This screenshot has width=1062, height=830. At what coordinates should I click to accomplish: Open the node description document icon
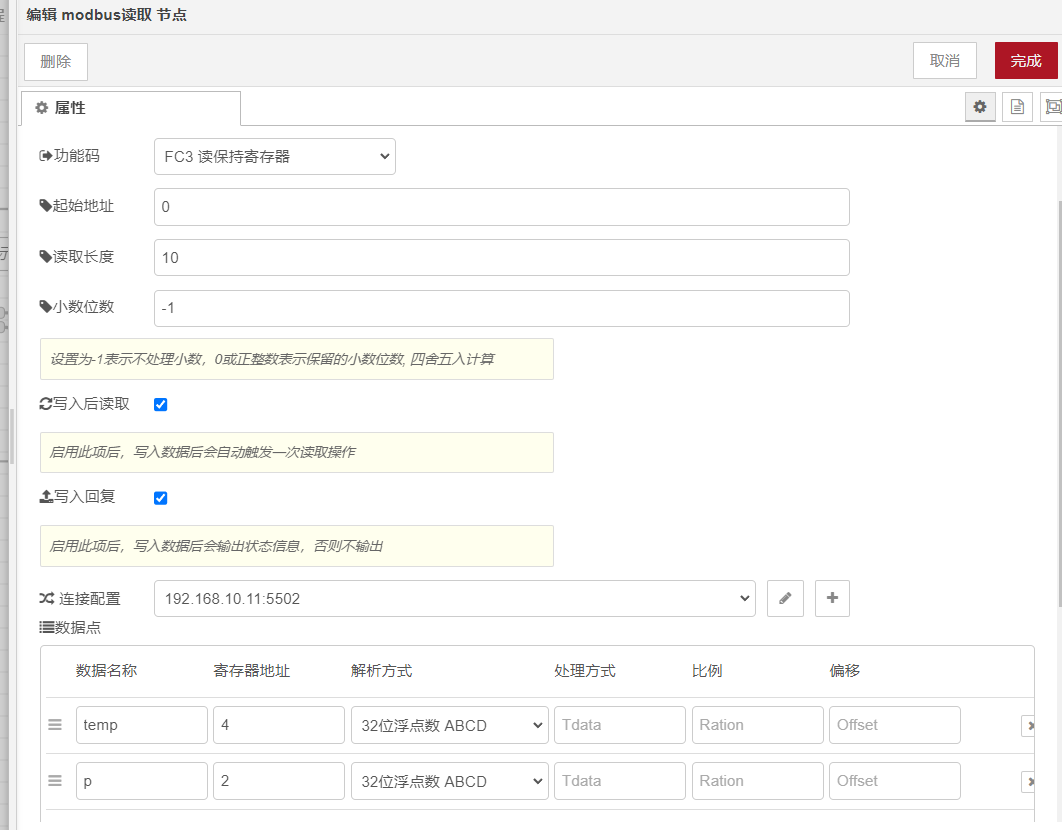point(1017,107)
